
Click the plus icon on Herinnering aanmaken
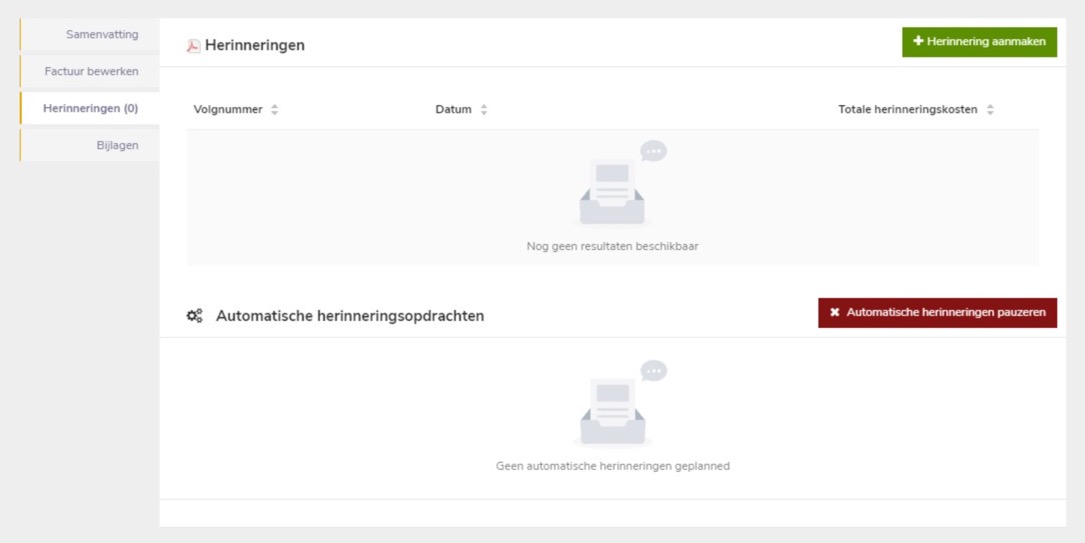[918, 41]
